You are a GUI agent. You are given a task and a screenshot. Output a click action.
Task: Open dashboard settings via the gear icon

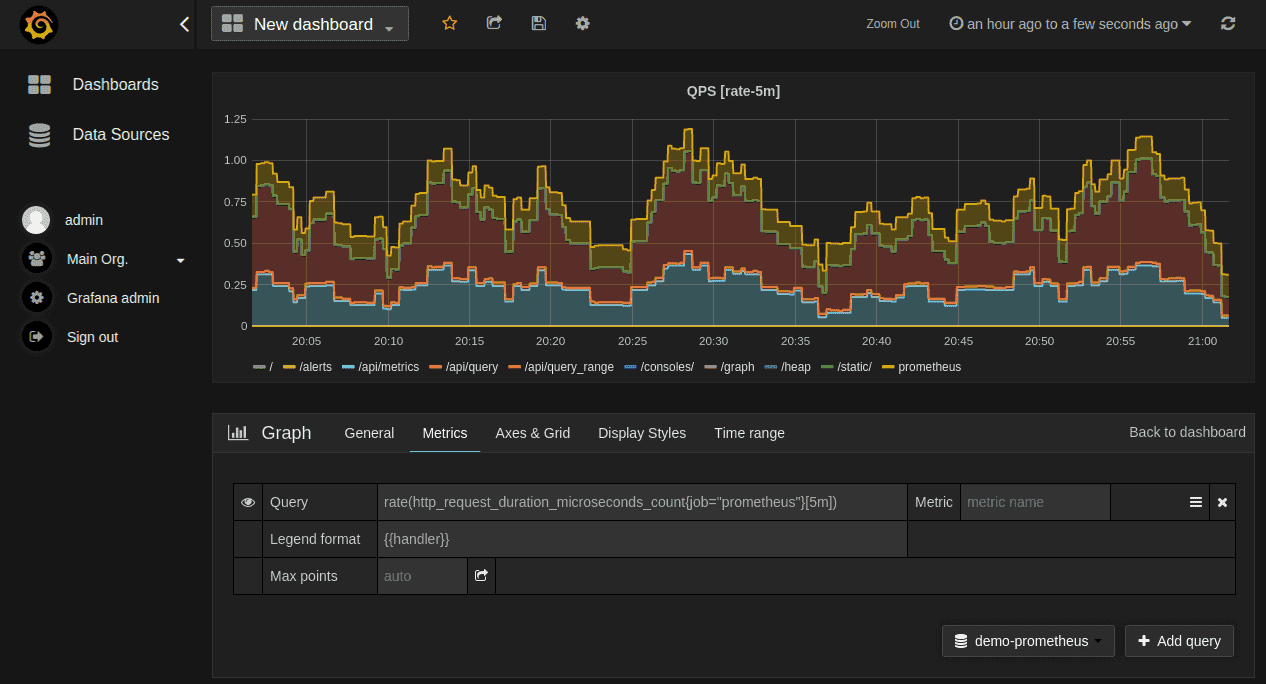[x=582, y=23]
